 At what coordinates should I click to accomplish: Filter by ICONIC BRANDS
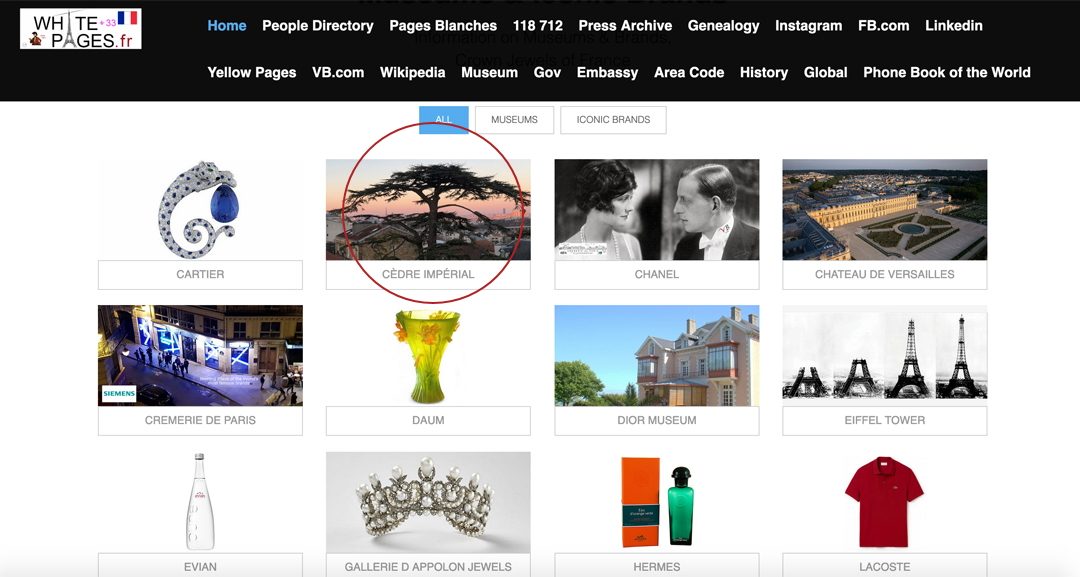(x=613, y=120)
